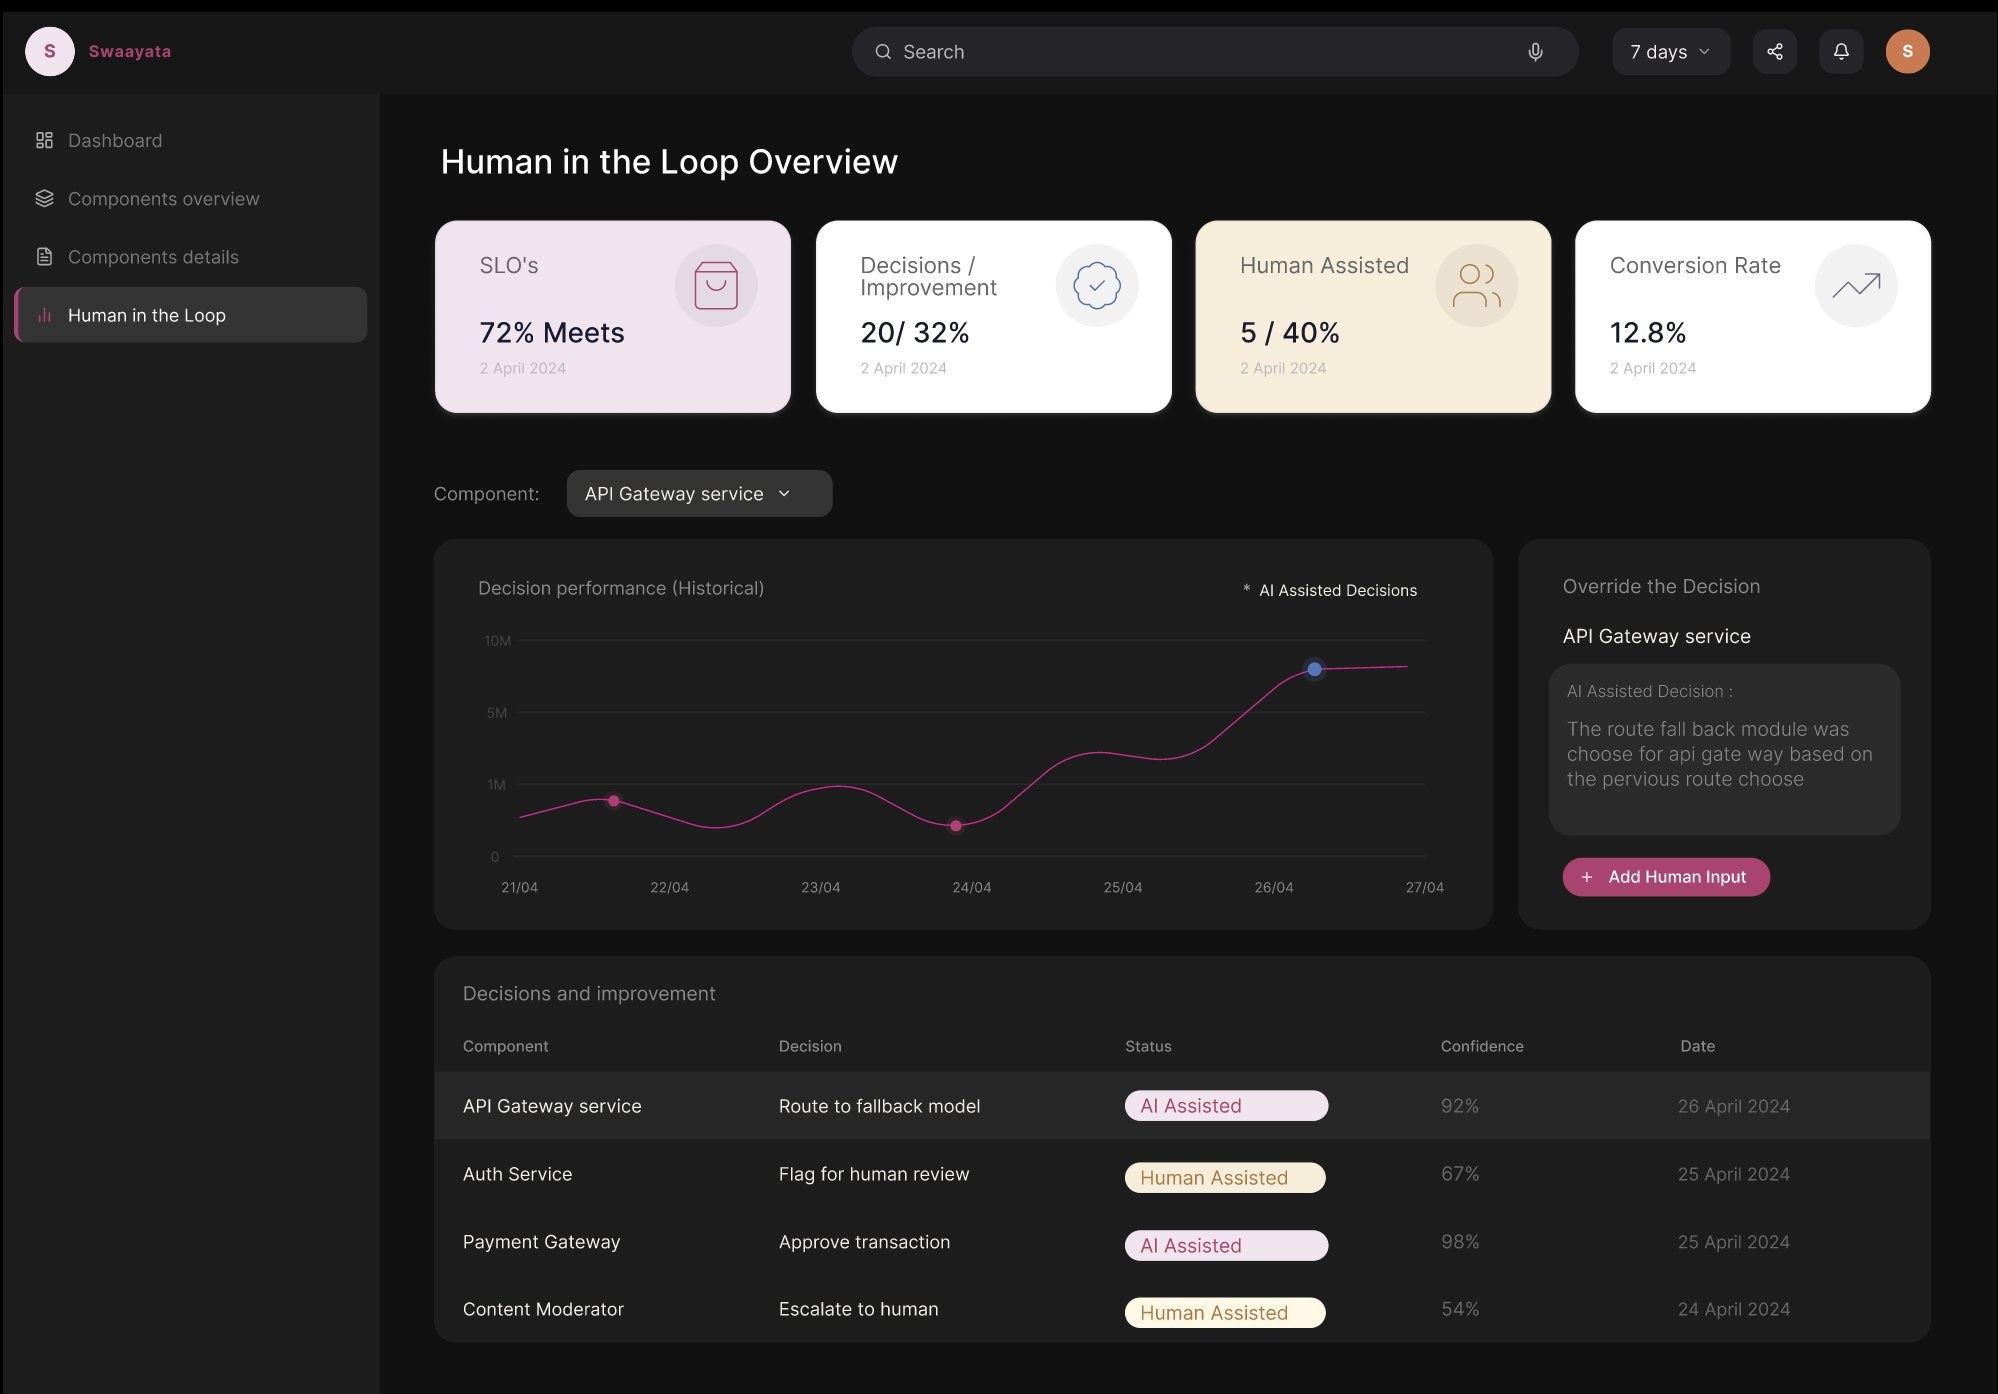This screenshot has width=1998, height=1394.
Task: Expand the API Gateway service component dropdown
Action: pos(699,493)
